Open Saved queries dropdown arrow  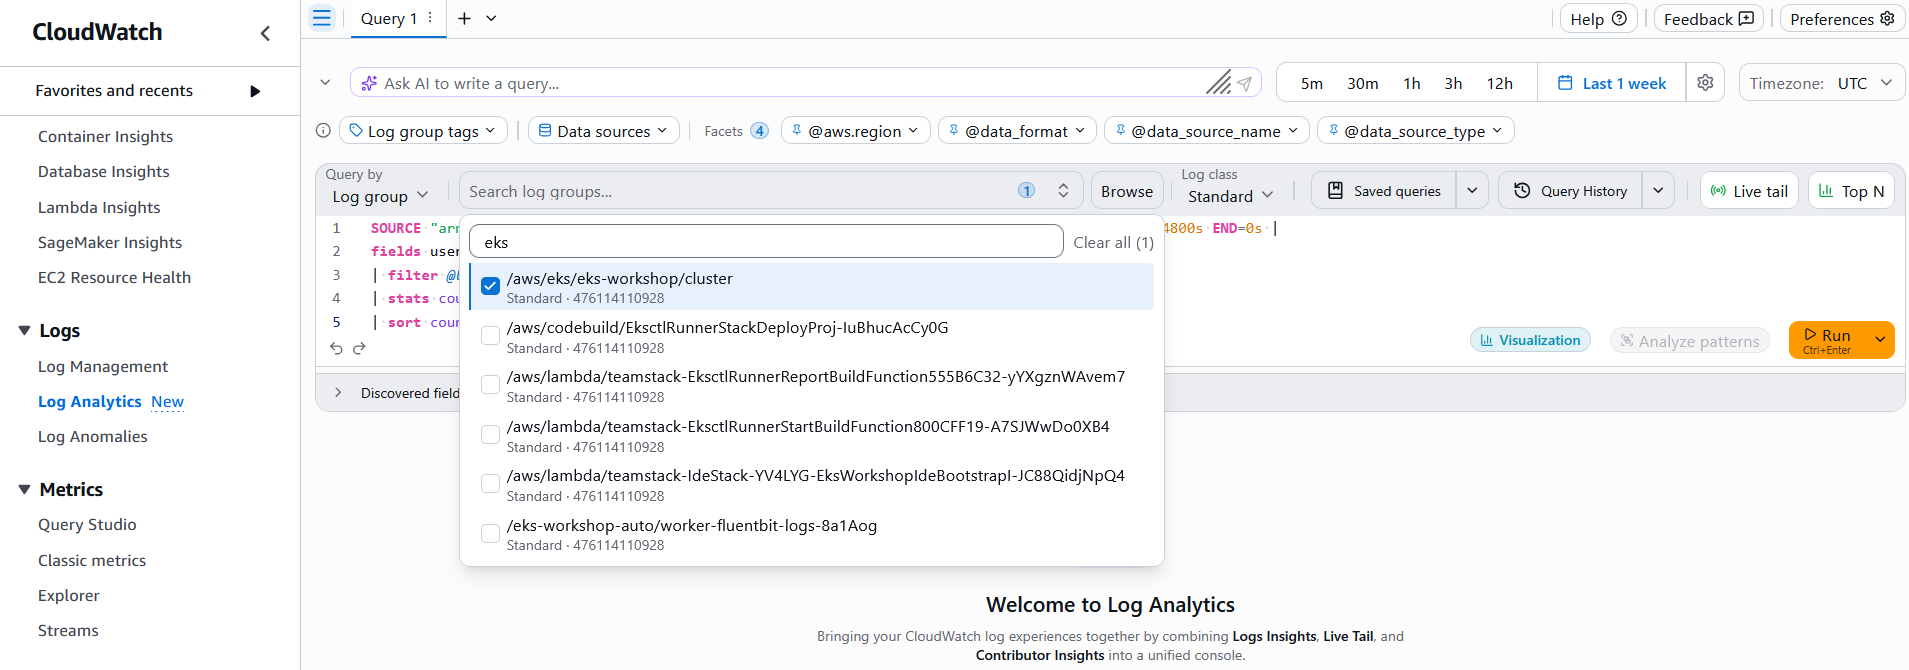[1472, 190]
